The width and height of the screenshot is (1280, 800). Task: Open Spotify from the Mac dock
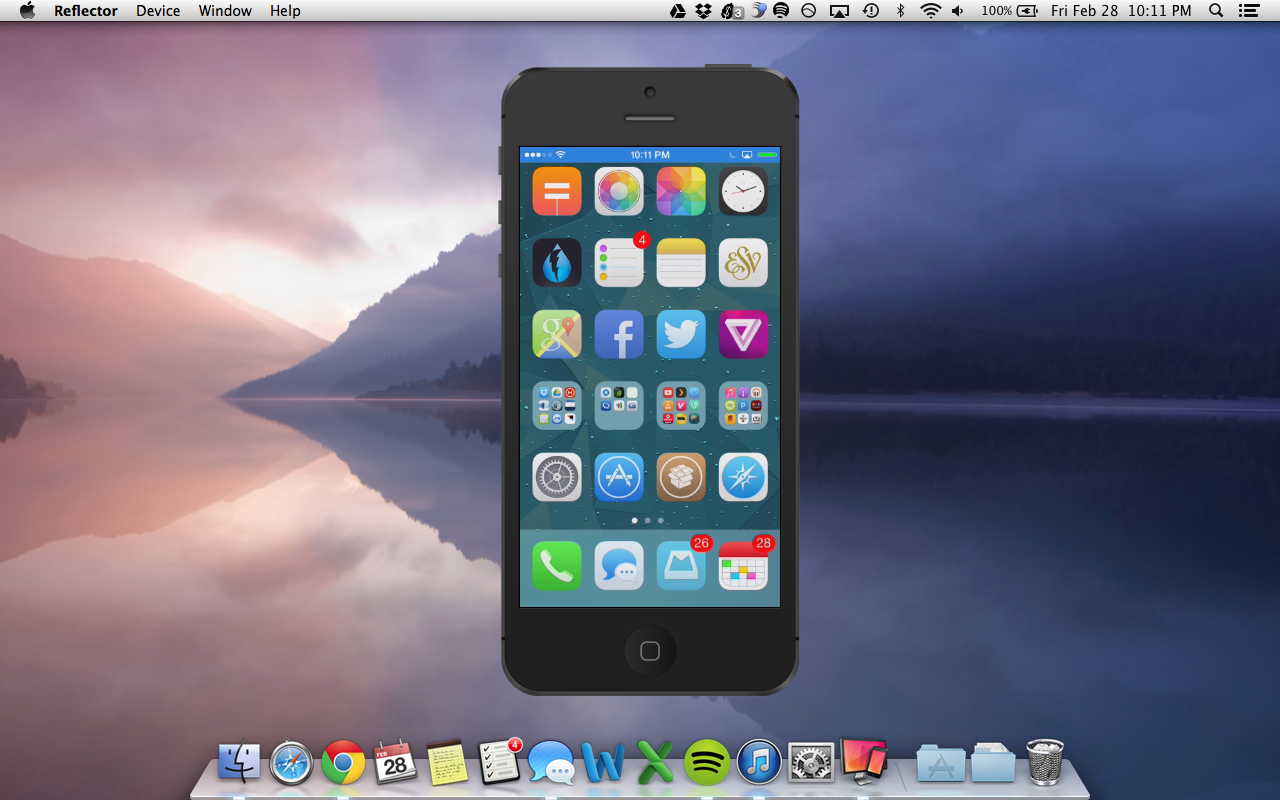pyautogui.click(x=707, y=763)
